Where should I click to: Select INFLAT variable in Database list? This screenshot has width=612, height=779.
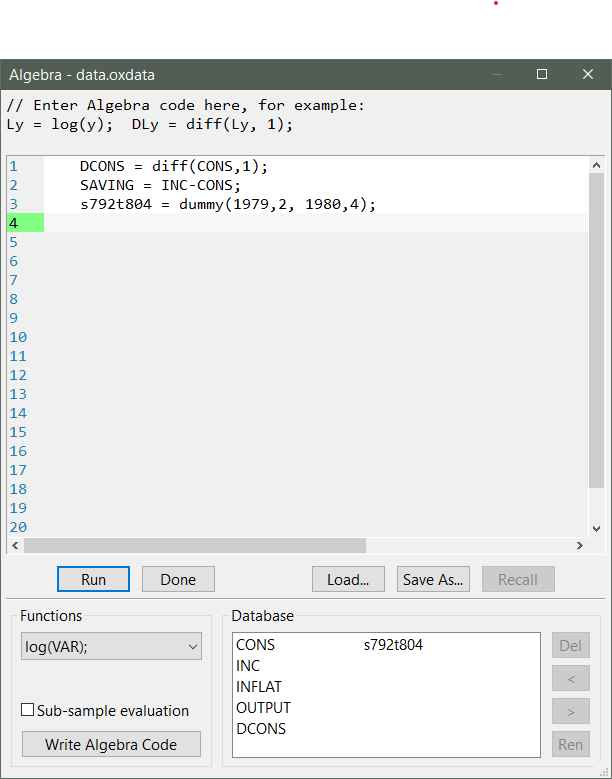coord(259,687)
